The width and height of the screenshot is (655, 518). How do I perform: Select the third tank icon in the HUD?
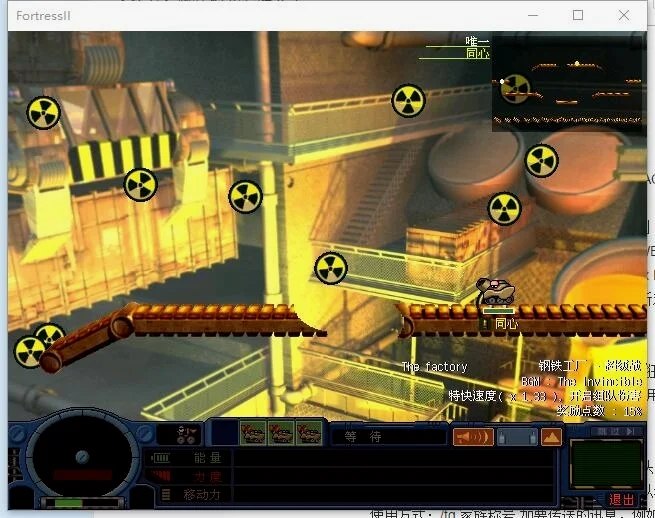(x=309, y=433)
